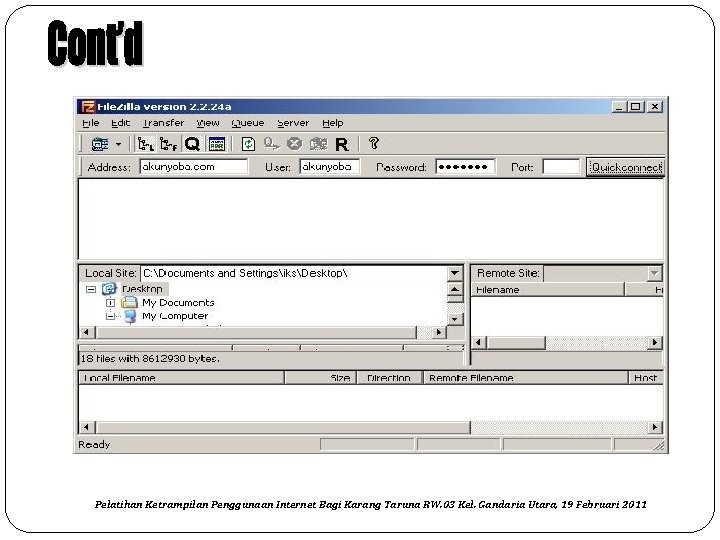Click the Ready status bar text

pos(94,444)
